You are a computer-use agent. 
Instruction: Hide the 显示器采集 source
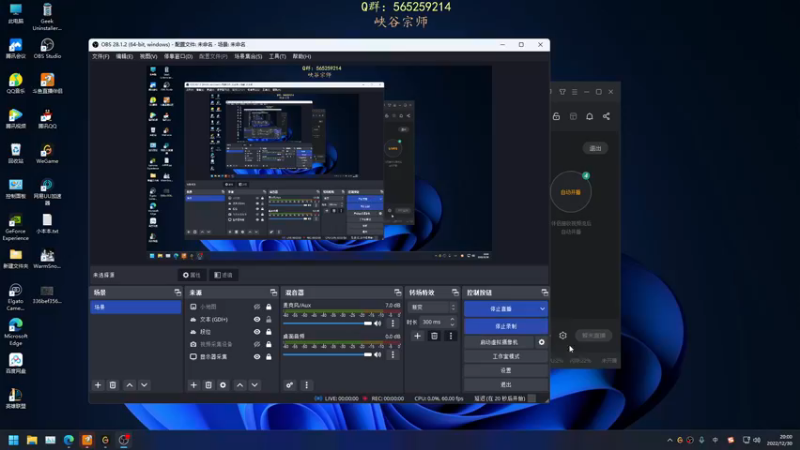(257, 357)
